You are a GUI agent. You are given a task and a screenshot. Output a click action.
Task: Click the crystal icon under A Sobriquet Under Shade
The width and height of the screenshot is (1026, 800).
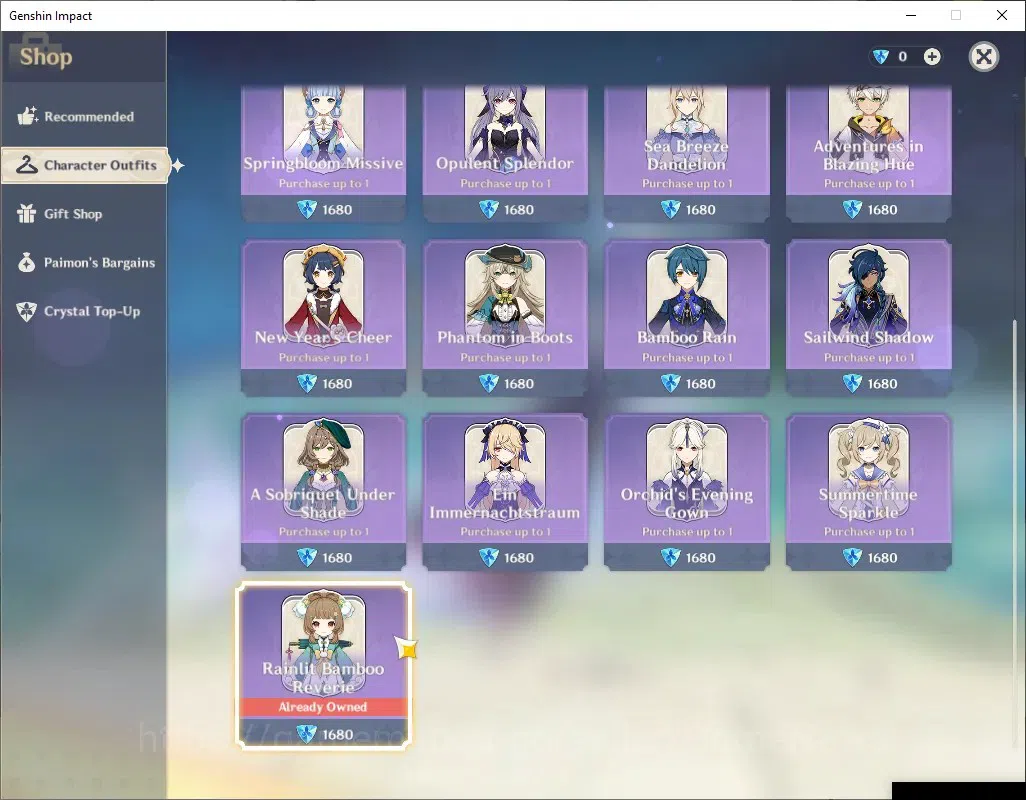tap(307, 557)
